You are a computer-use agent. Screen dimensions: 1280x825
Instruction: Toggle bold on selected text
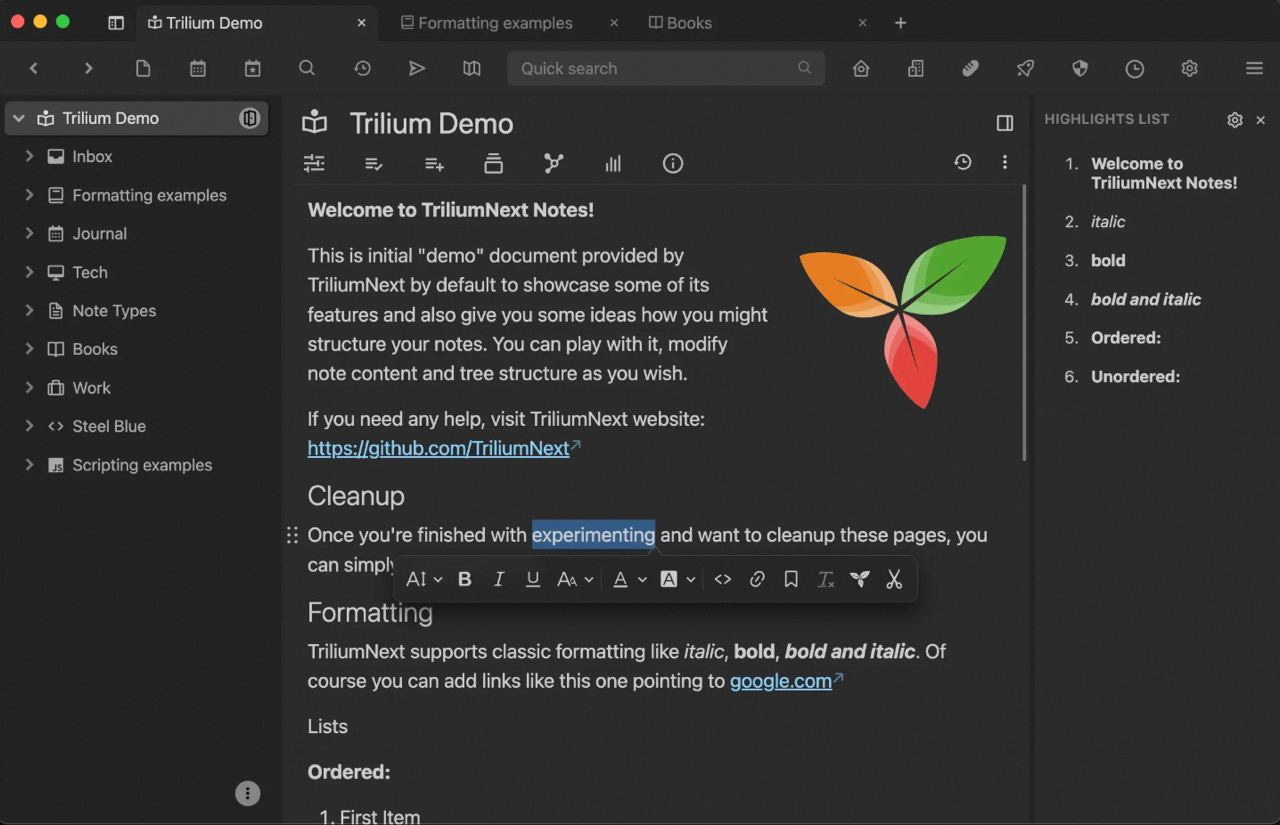464,579
